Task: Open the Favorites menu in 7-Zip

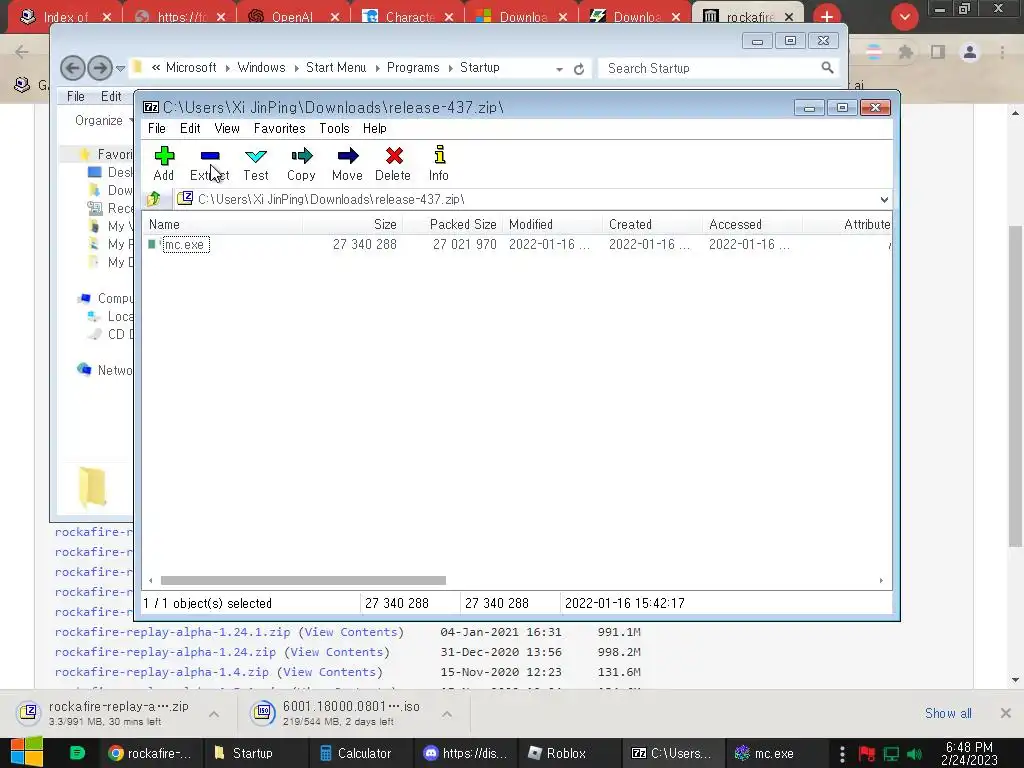Action: tap(280, 129)
